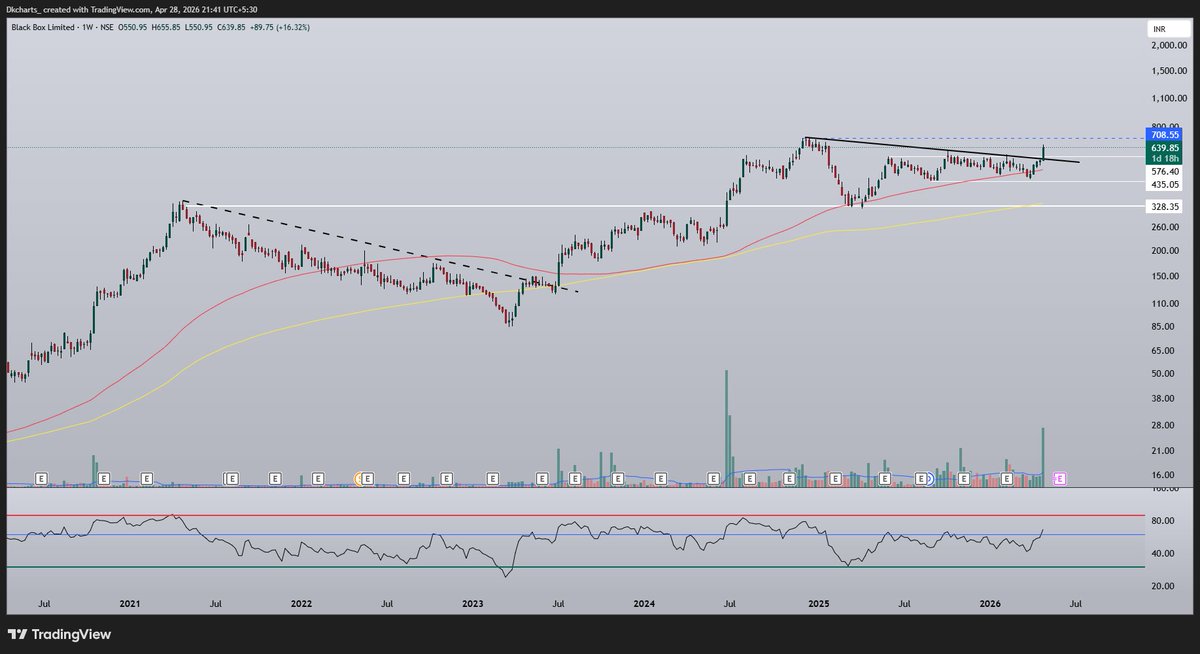Screen dimensions: 1200x654
Task: Click the yellow crescent event icon near mid-2022
Action: tap(359, 478)
